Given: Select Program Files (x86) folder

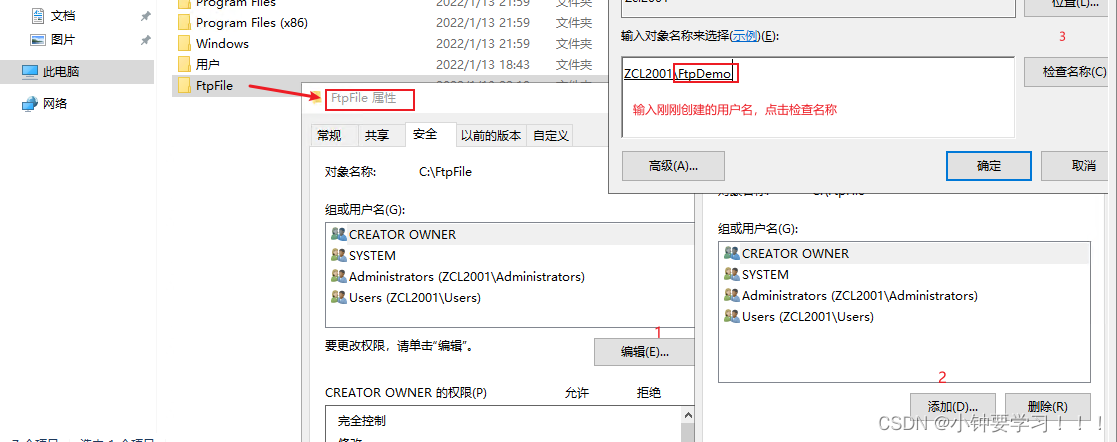Looking at the screenshot, I should point(251,22).
